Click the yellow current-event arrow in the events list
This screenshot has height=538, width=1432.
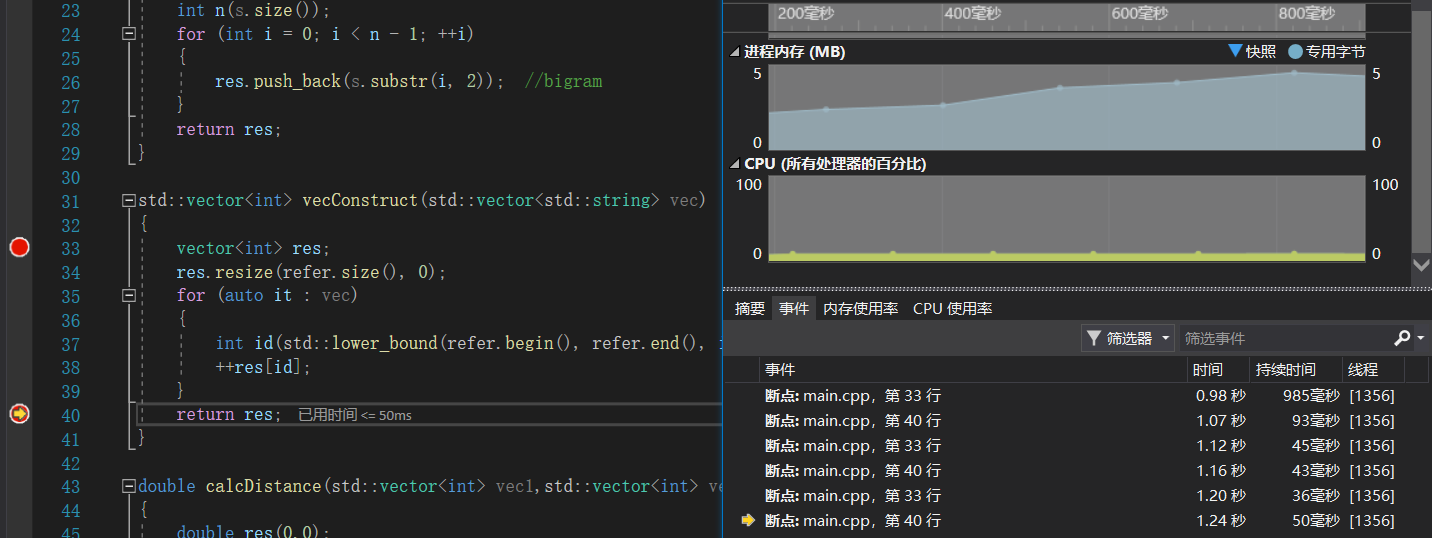coord(748,520)
